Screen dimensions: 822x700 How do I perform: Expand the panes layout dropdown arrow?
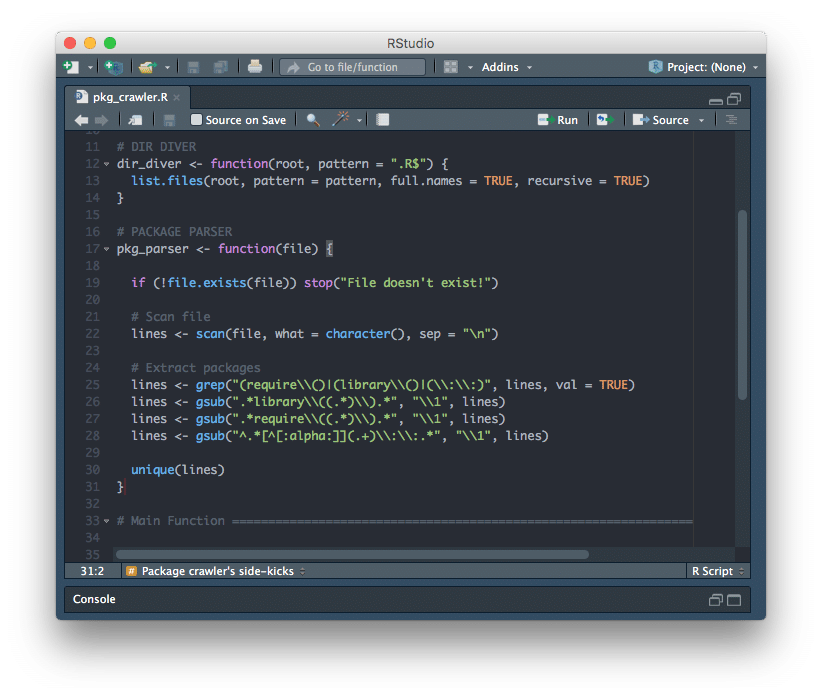click(x=470, y=67)
